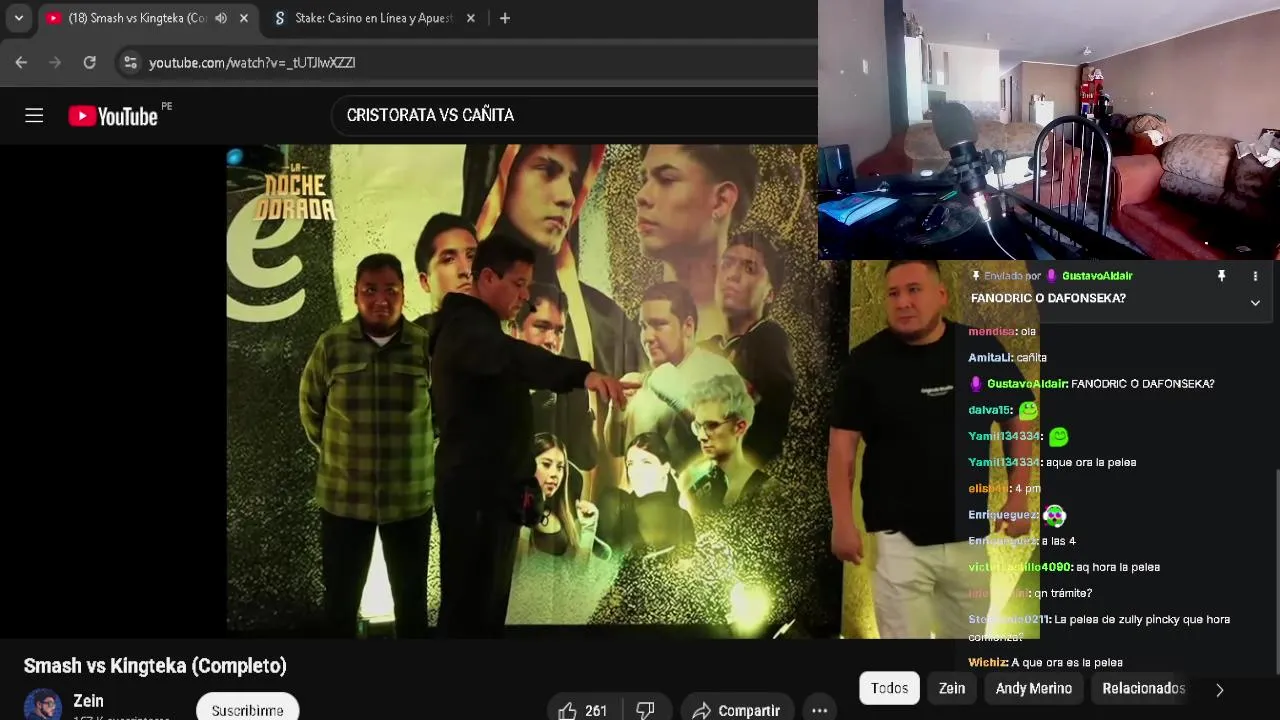
Task: Close the Smash vs Kingteka tab
Action: 244,18
